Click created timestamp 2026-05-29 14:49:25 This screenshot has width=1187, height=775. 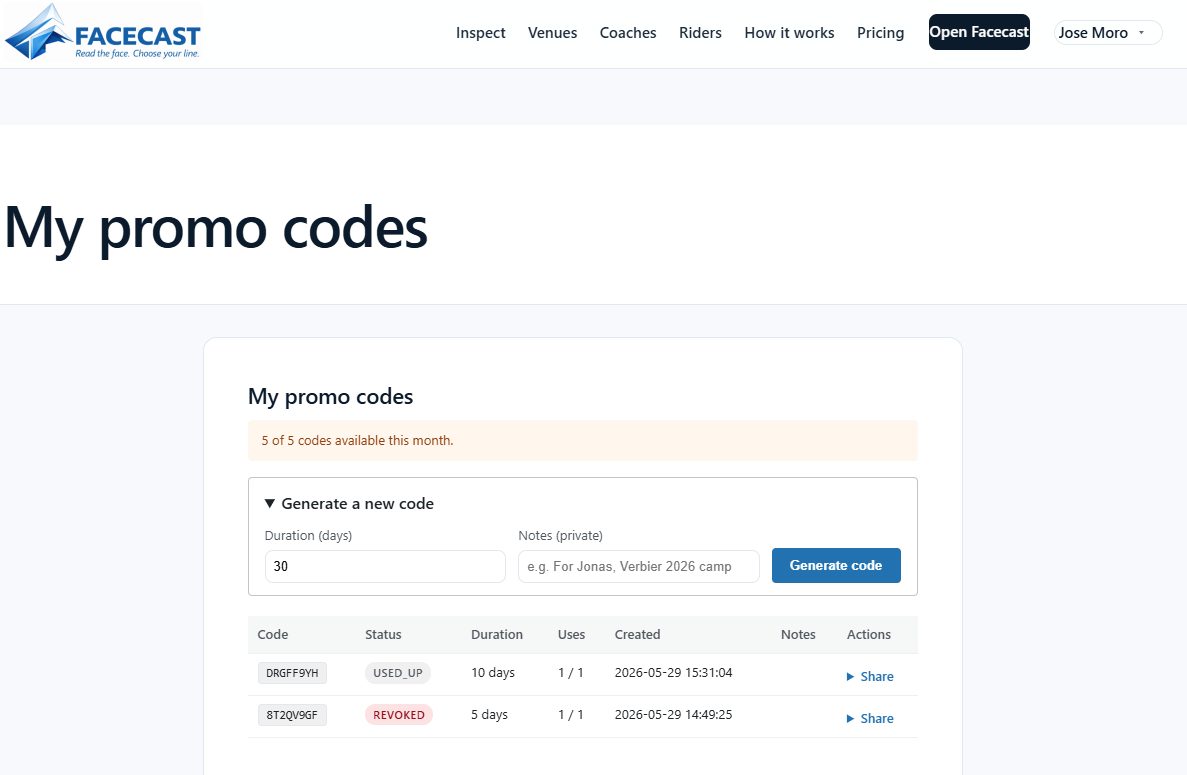pos(673,714)
